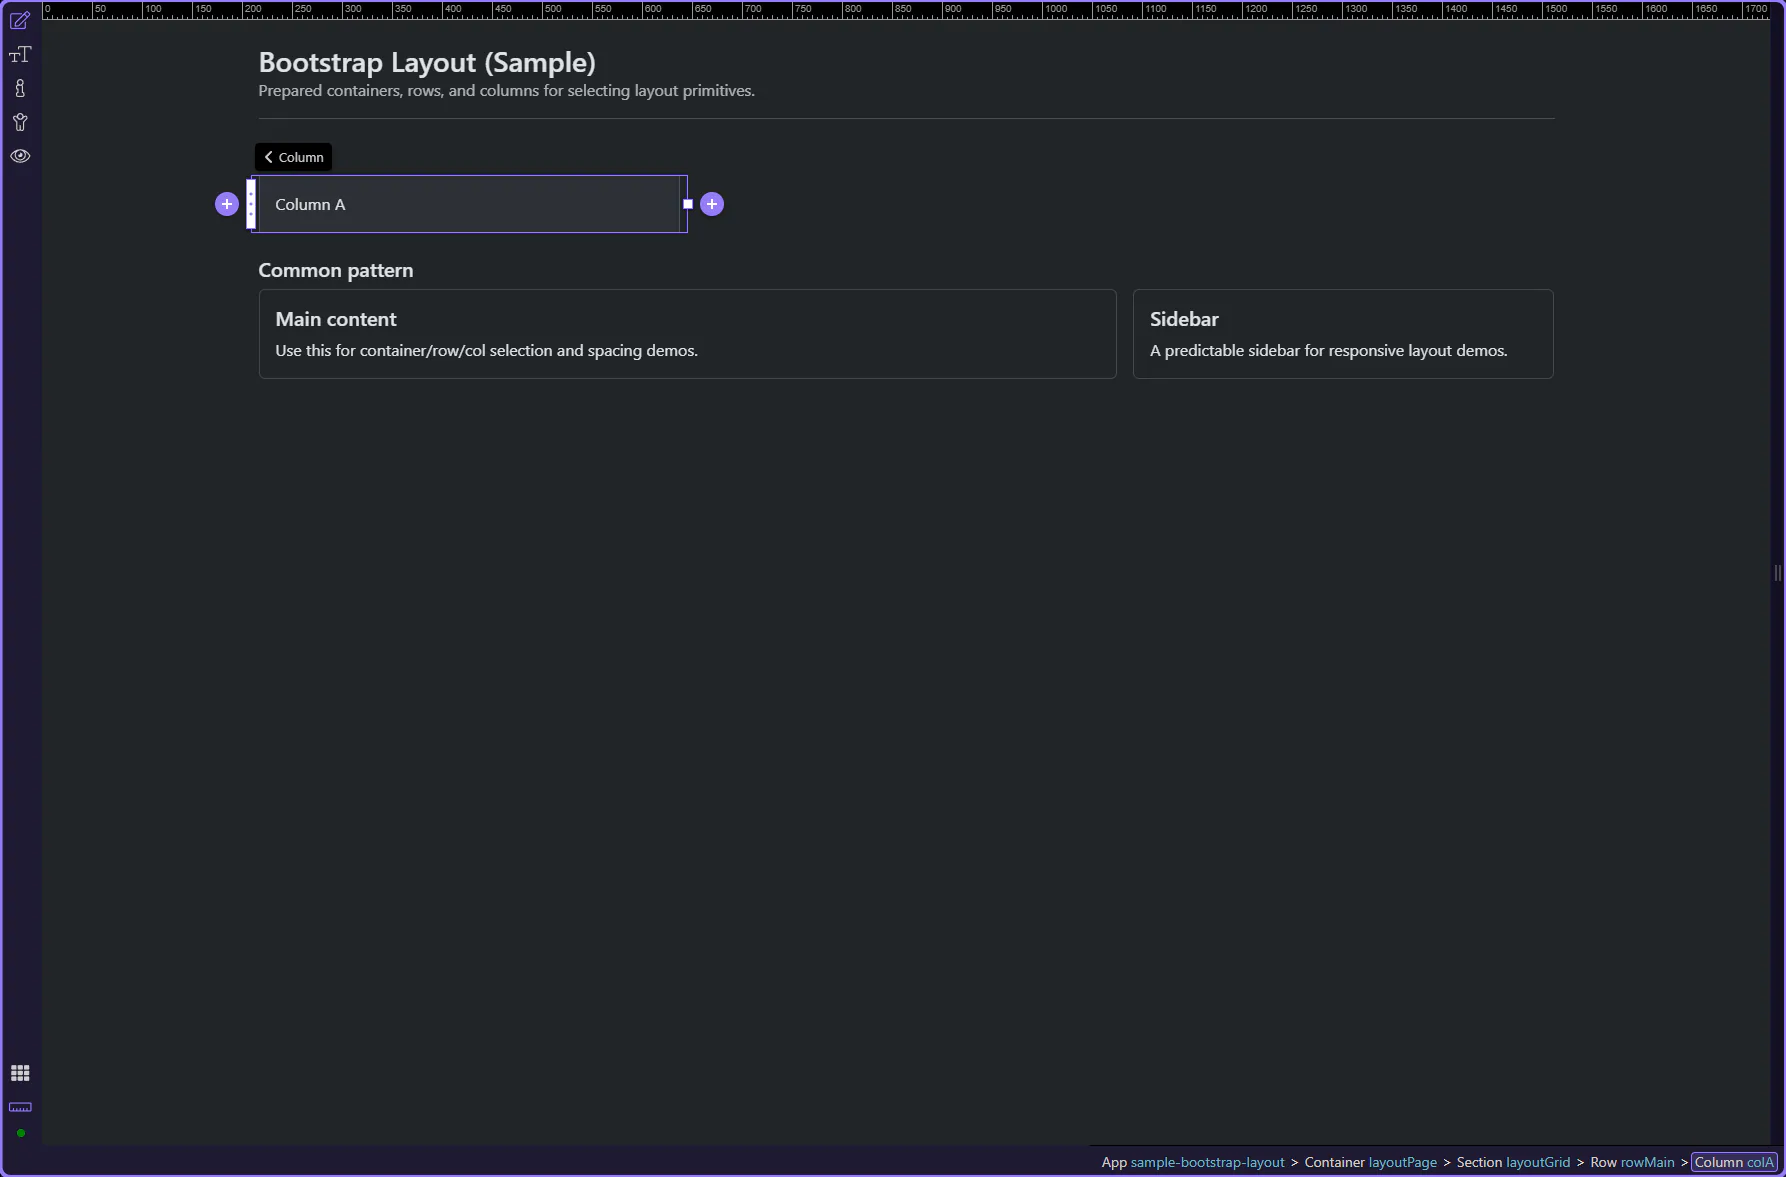The width and height of the screenshot is (1786, 1177).
Task: Toggle the ruler display icon
Action: 20,1107
